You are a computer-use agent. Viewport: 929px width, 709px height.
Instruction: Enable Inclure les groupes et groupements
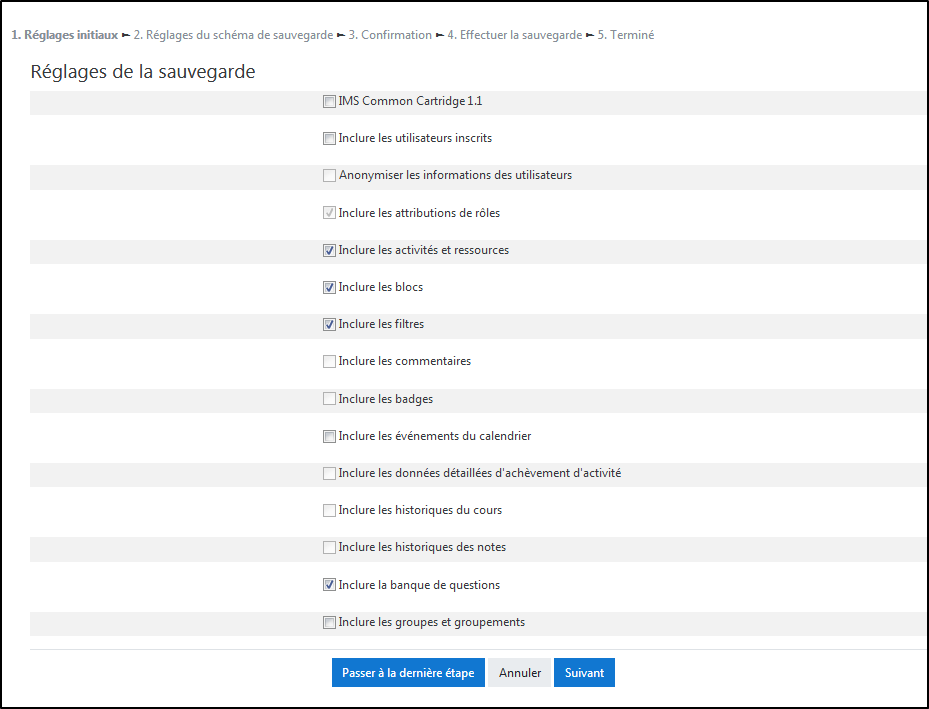click(329, 623)
